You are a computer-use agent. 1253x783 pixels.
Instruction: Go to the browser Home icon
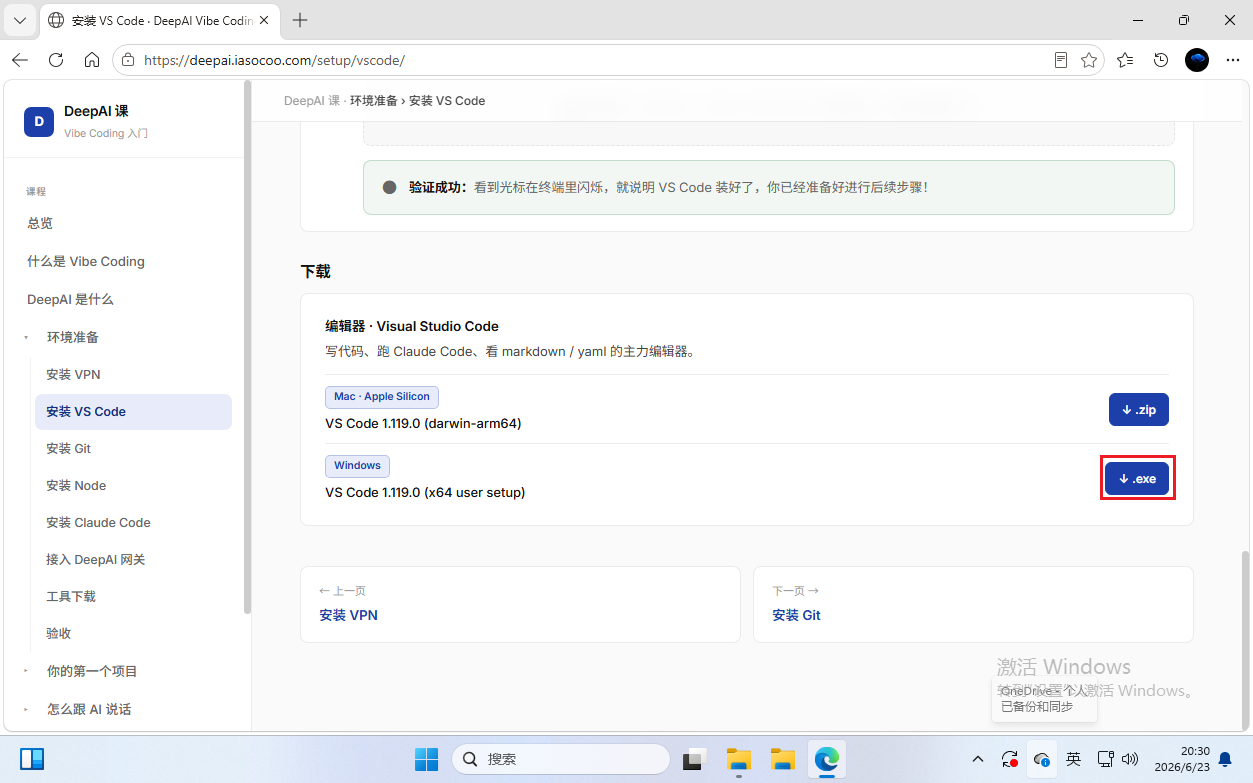tap(92, 60)
